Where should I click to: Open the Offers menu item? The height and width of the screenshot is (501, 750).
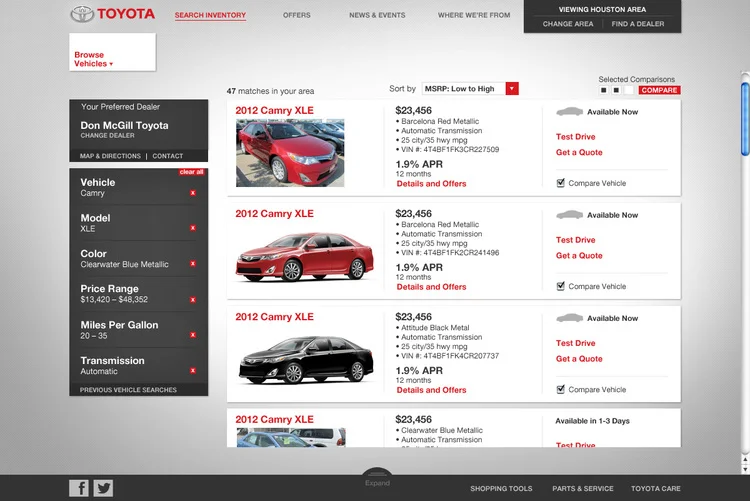pos(297,15)
